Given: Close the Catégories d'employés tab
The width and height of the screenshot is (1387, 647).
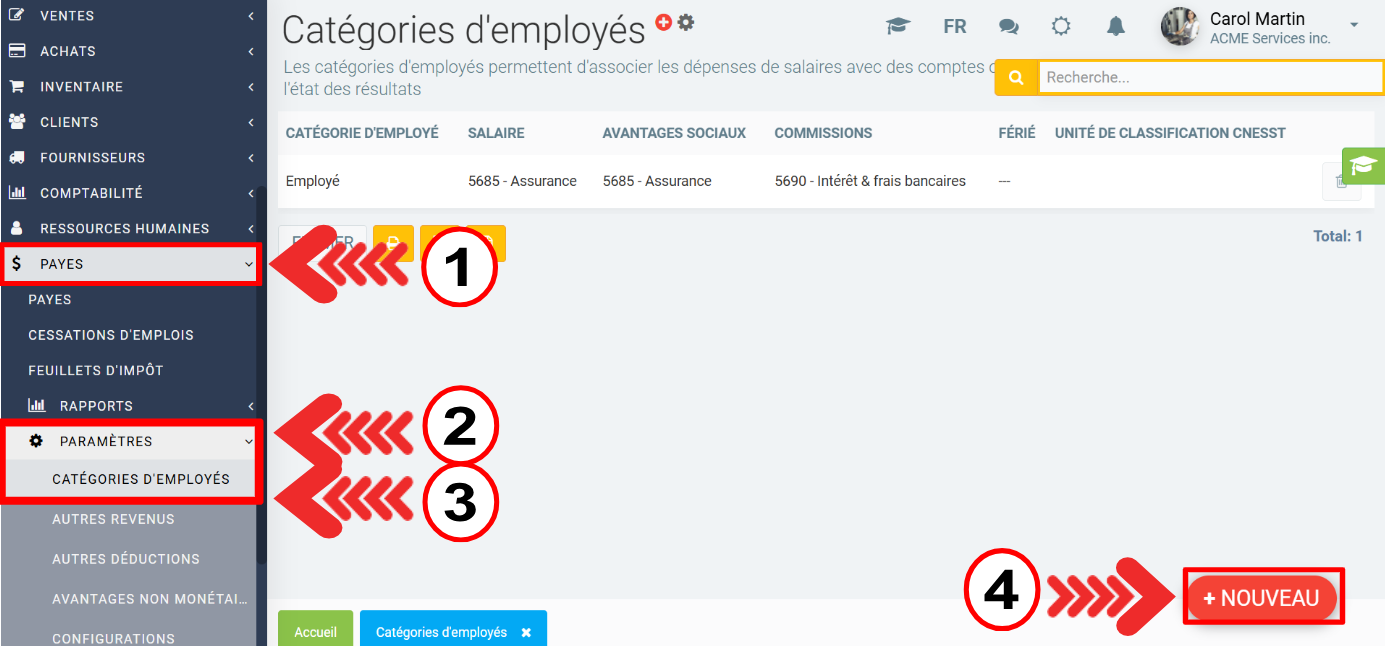Looking at the screenshot, I should [526, 633].
